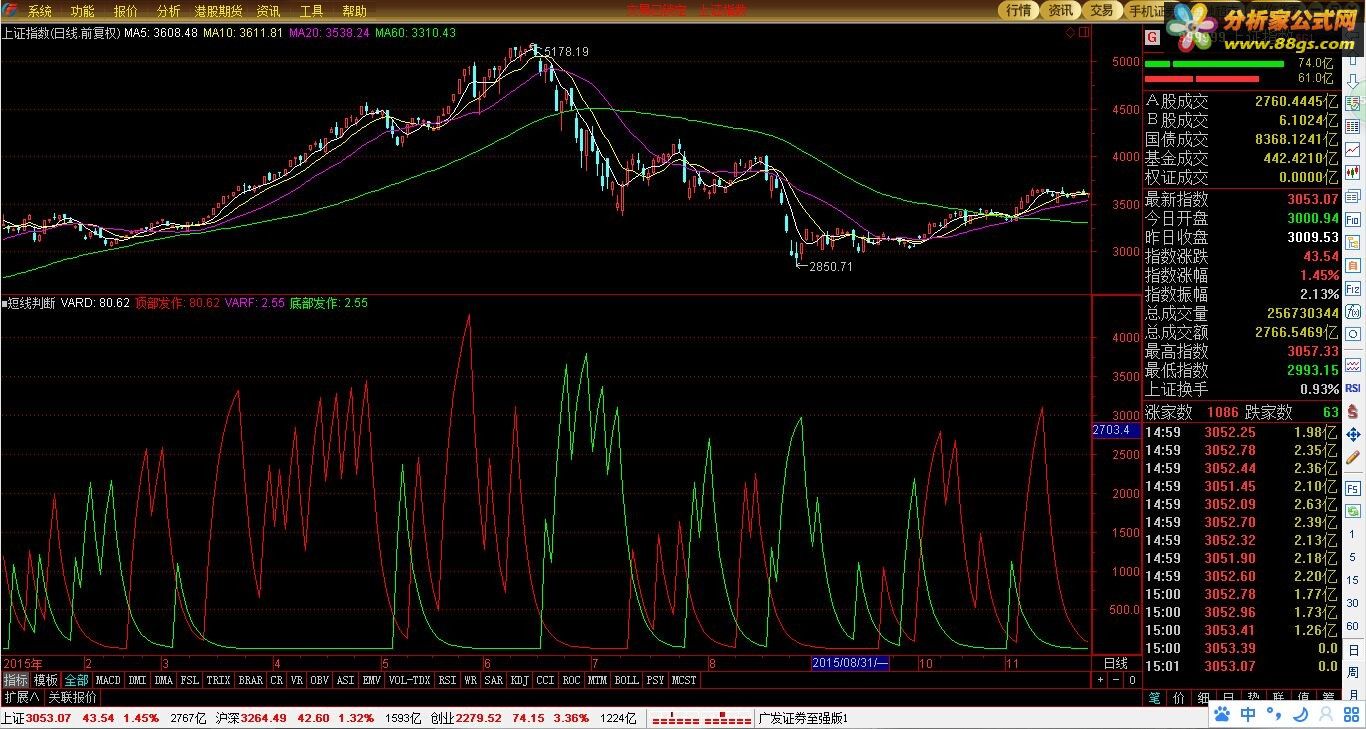
Task: Open the 分析 menu
Action: (x=169, y=11)
